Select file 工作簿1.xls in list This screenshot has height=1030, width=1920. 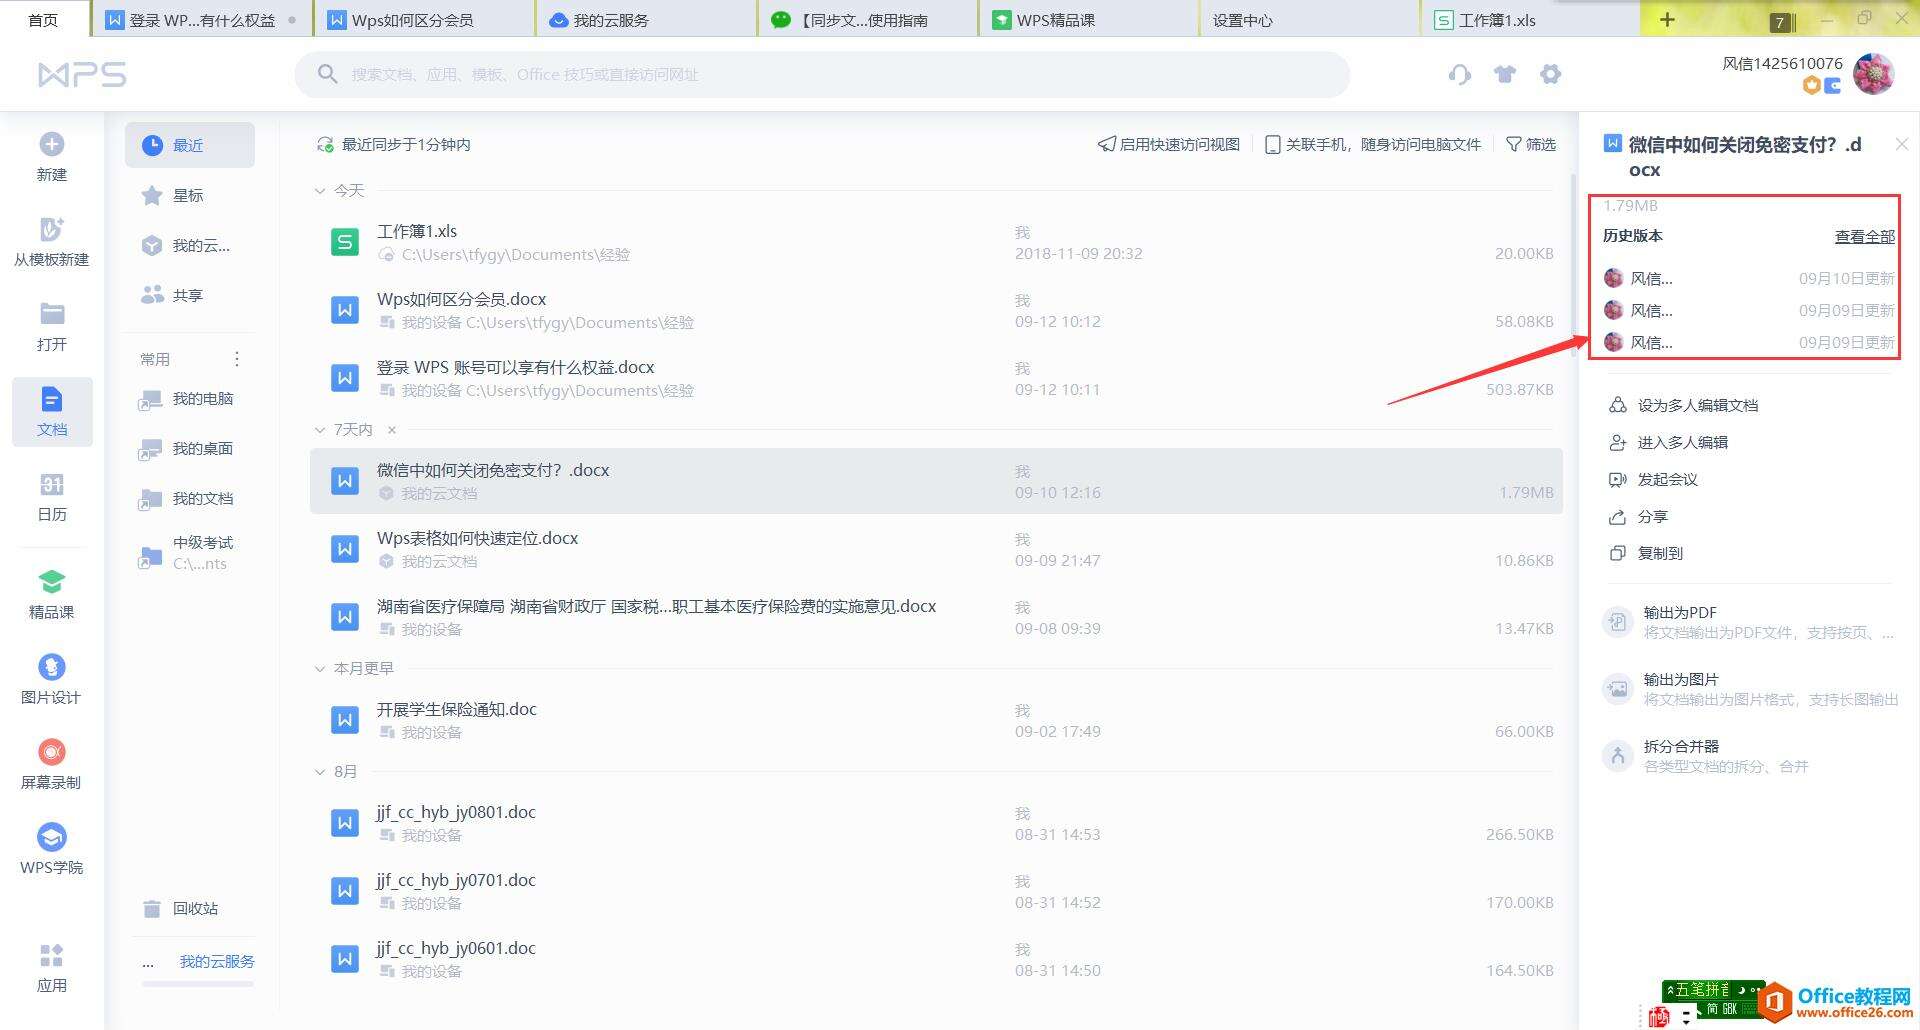tap(936, 242)
